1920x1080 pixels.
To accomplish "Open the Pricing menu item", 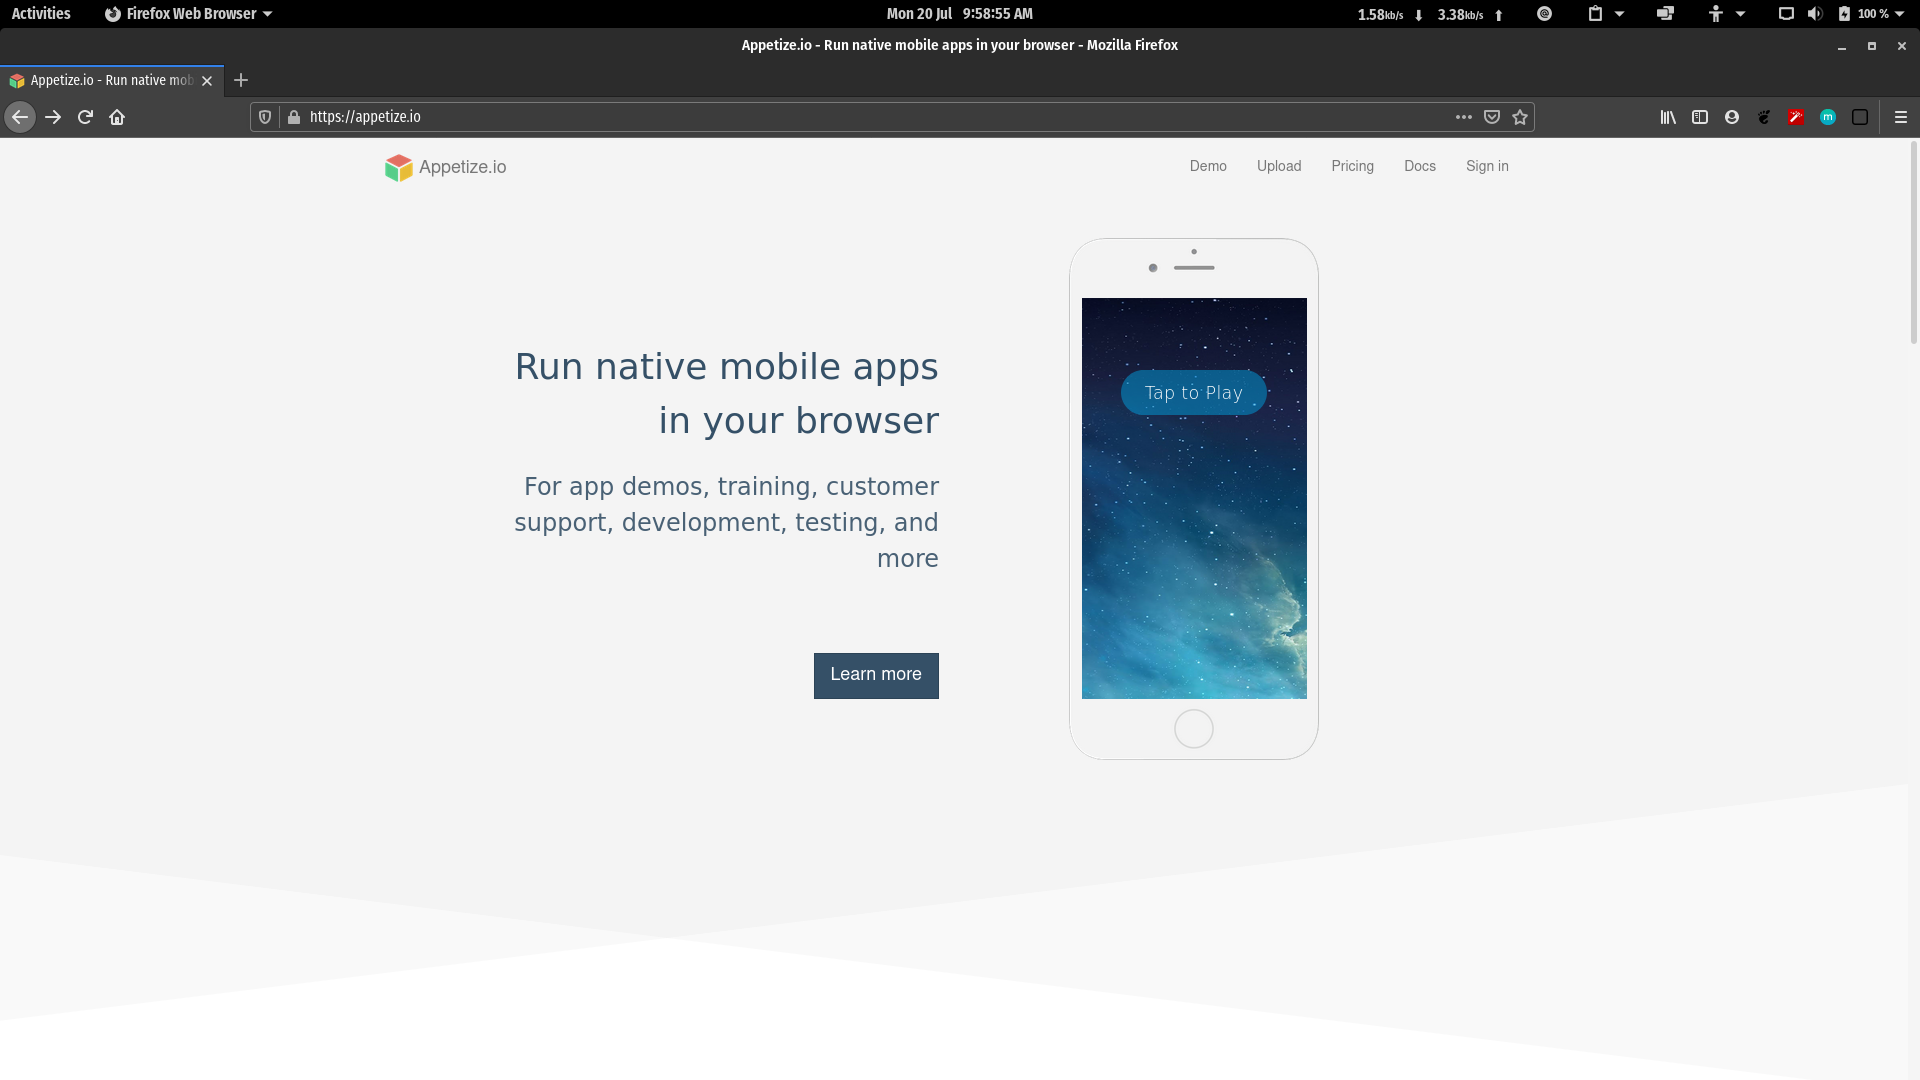I will 1352,166.
